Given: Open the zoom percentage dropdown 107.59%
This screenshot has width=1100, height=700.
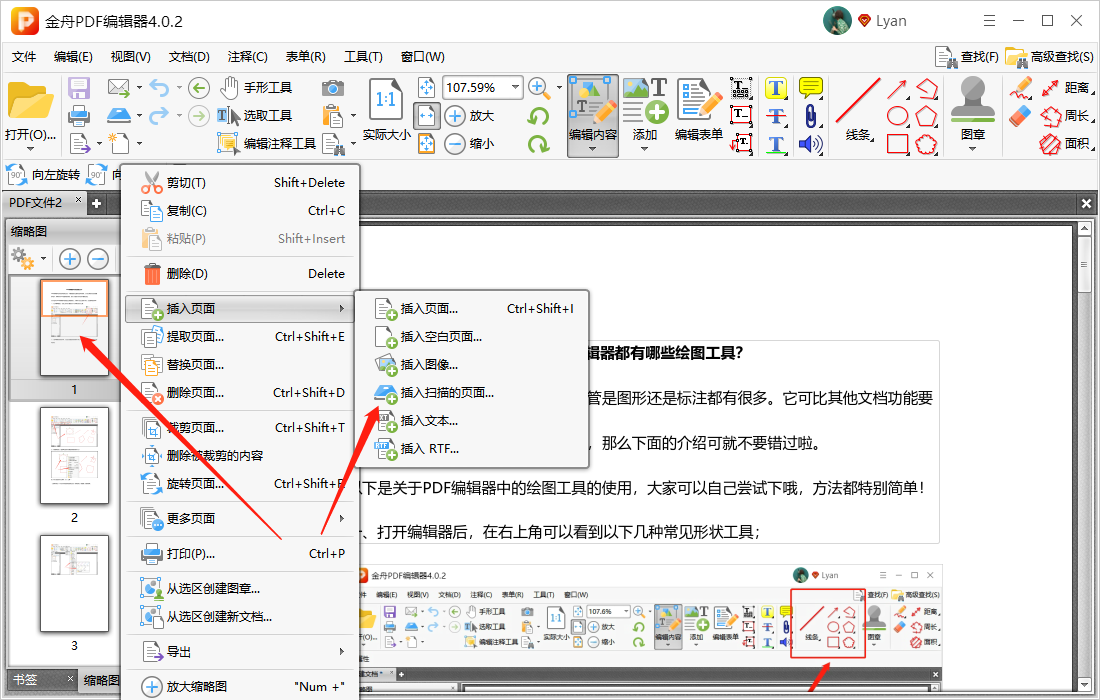Looking at the screenshot, I should [x=516, y=88].
